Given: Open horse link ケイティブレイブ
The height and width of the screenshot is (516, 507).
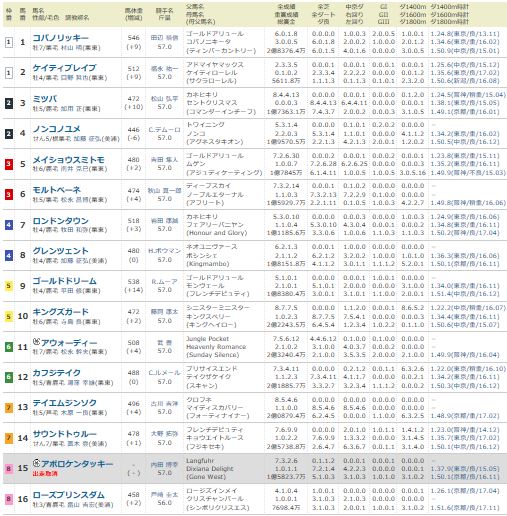Looking at the screenshot, I should [x=64, y=68].
